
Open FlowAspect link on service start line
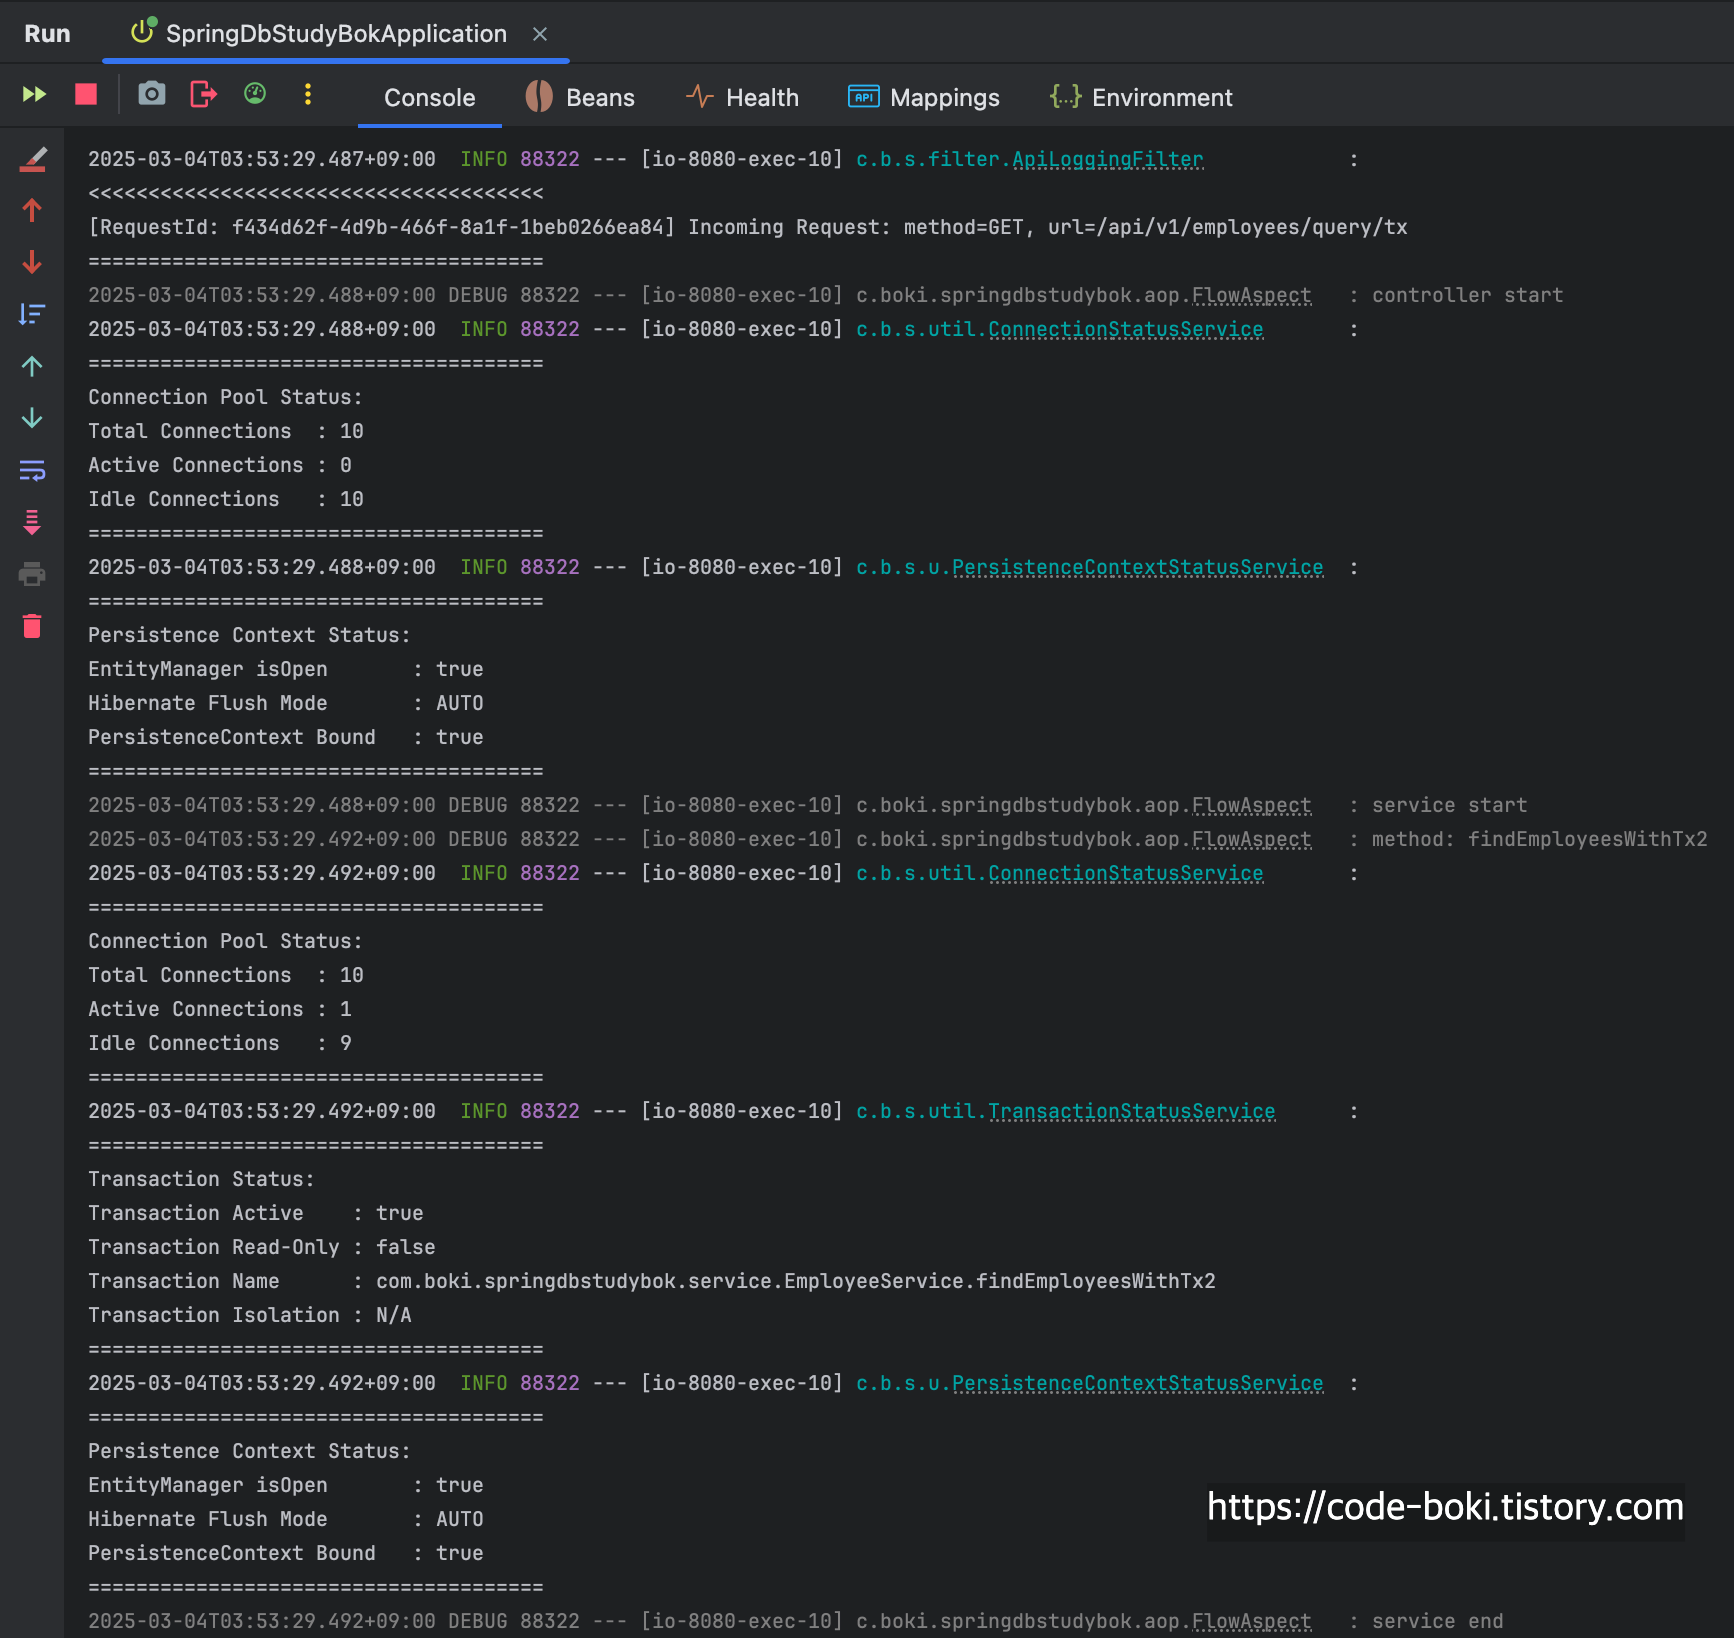(x=1251, y=805)
